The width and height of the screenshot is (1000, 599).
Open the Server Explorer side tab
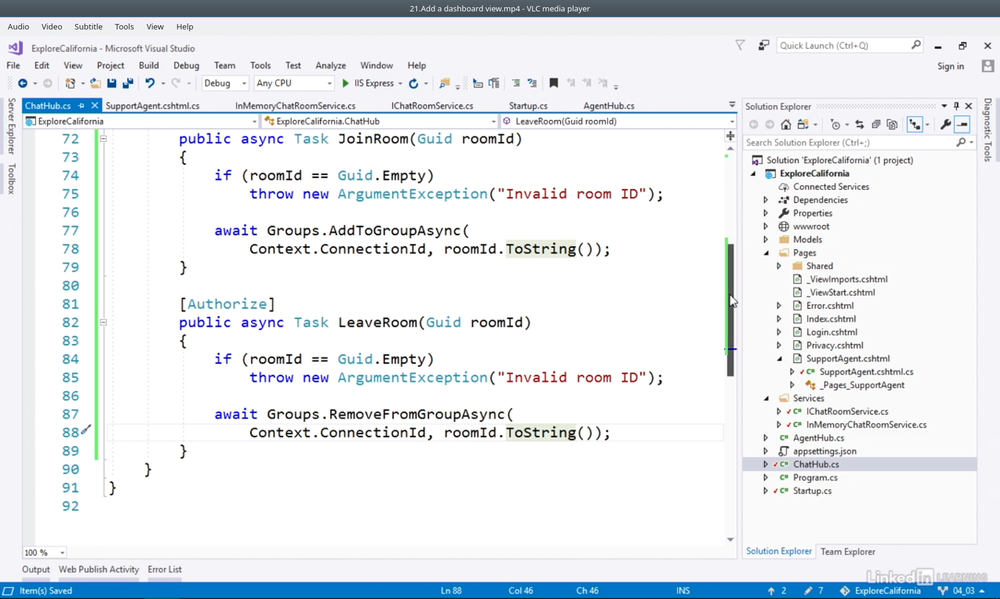11,126
